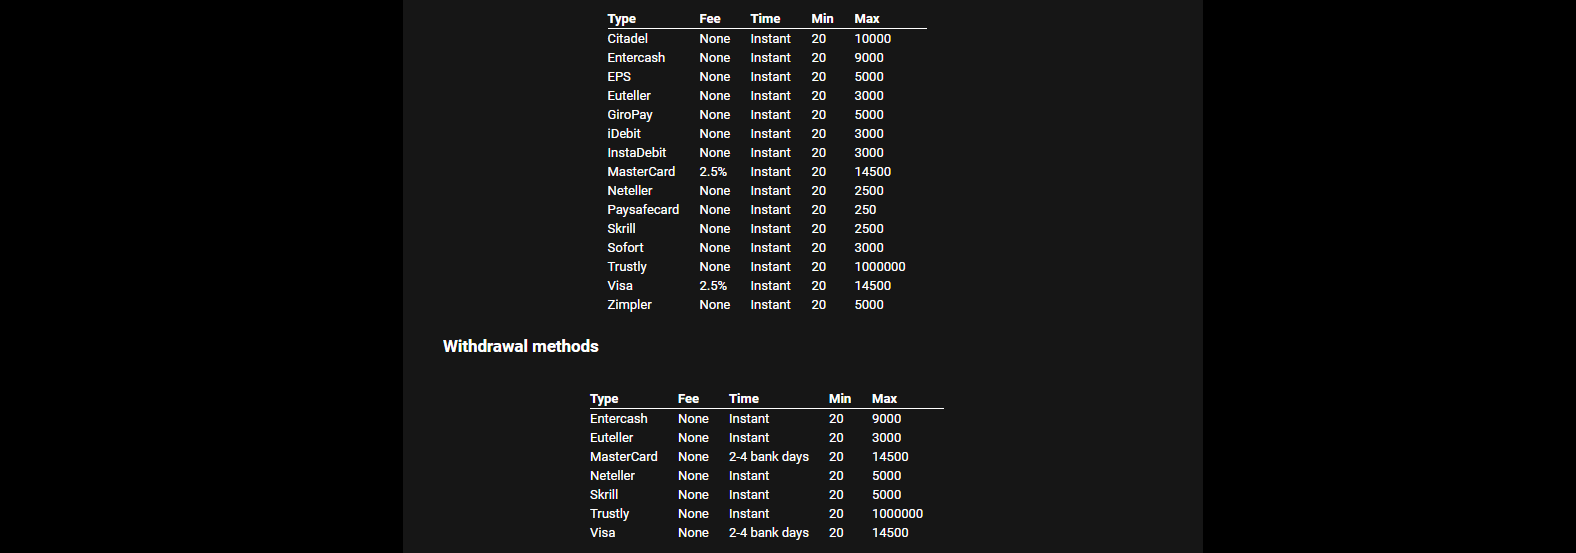Click the MasterCard 2.5% fee cell
Image resolution: width=1576 pixels, height=553 pixels.
pyautogui.click(x=713, y=172)
